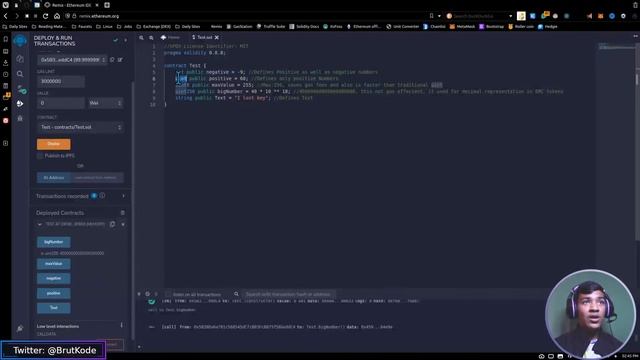Viewport: 640px width, 360px height.
Task: Delete all deployed contracts trash icon
Action: [x=122, y=213]
